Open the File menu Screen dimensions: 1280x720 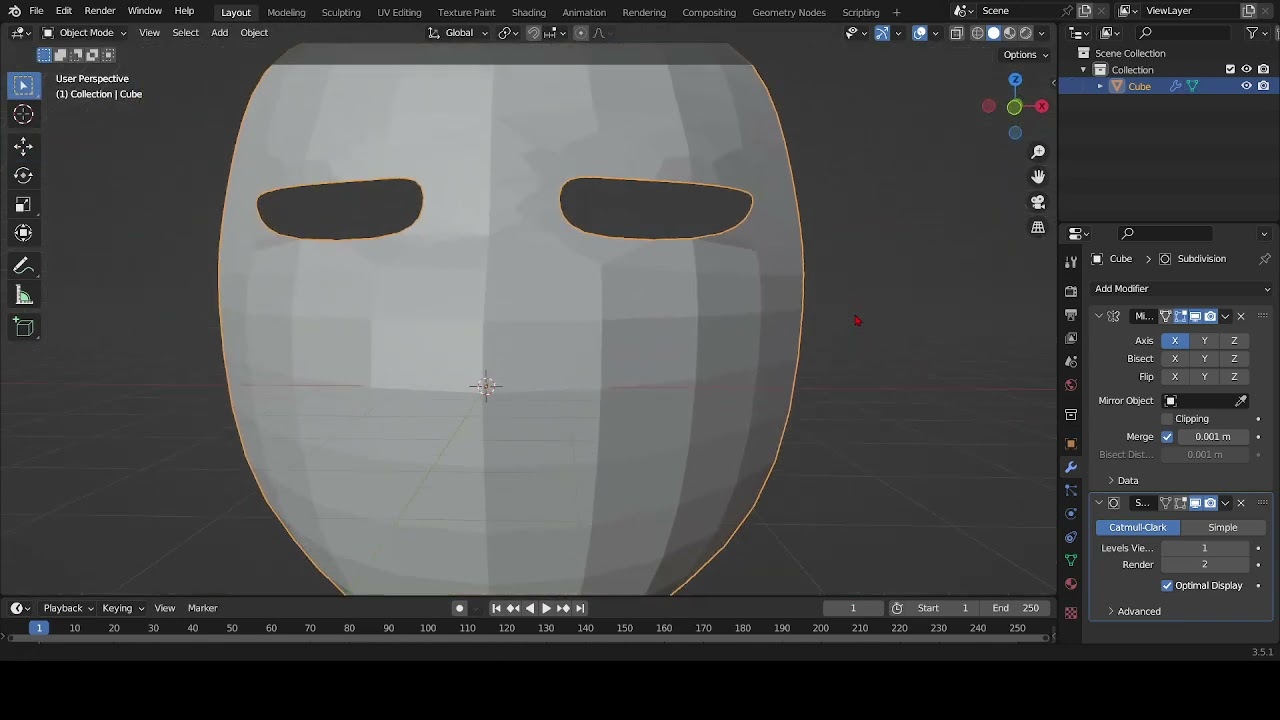[36, 11]
